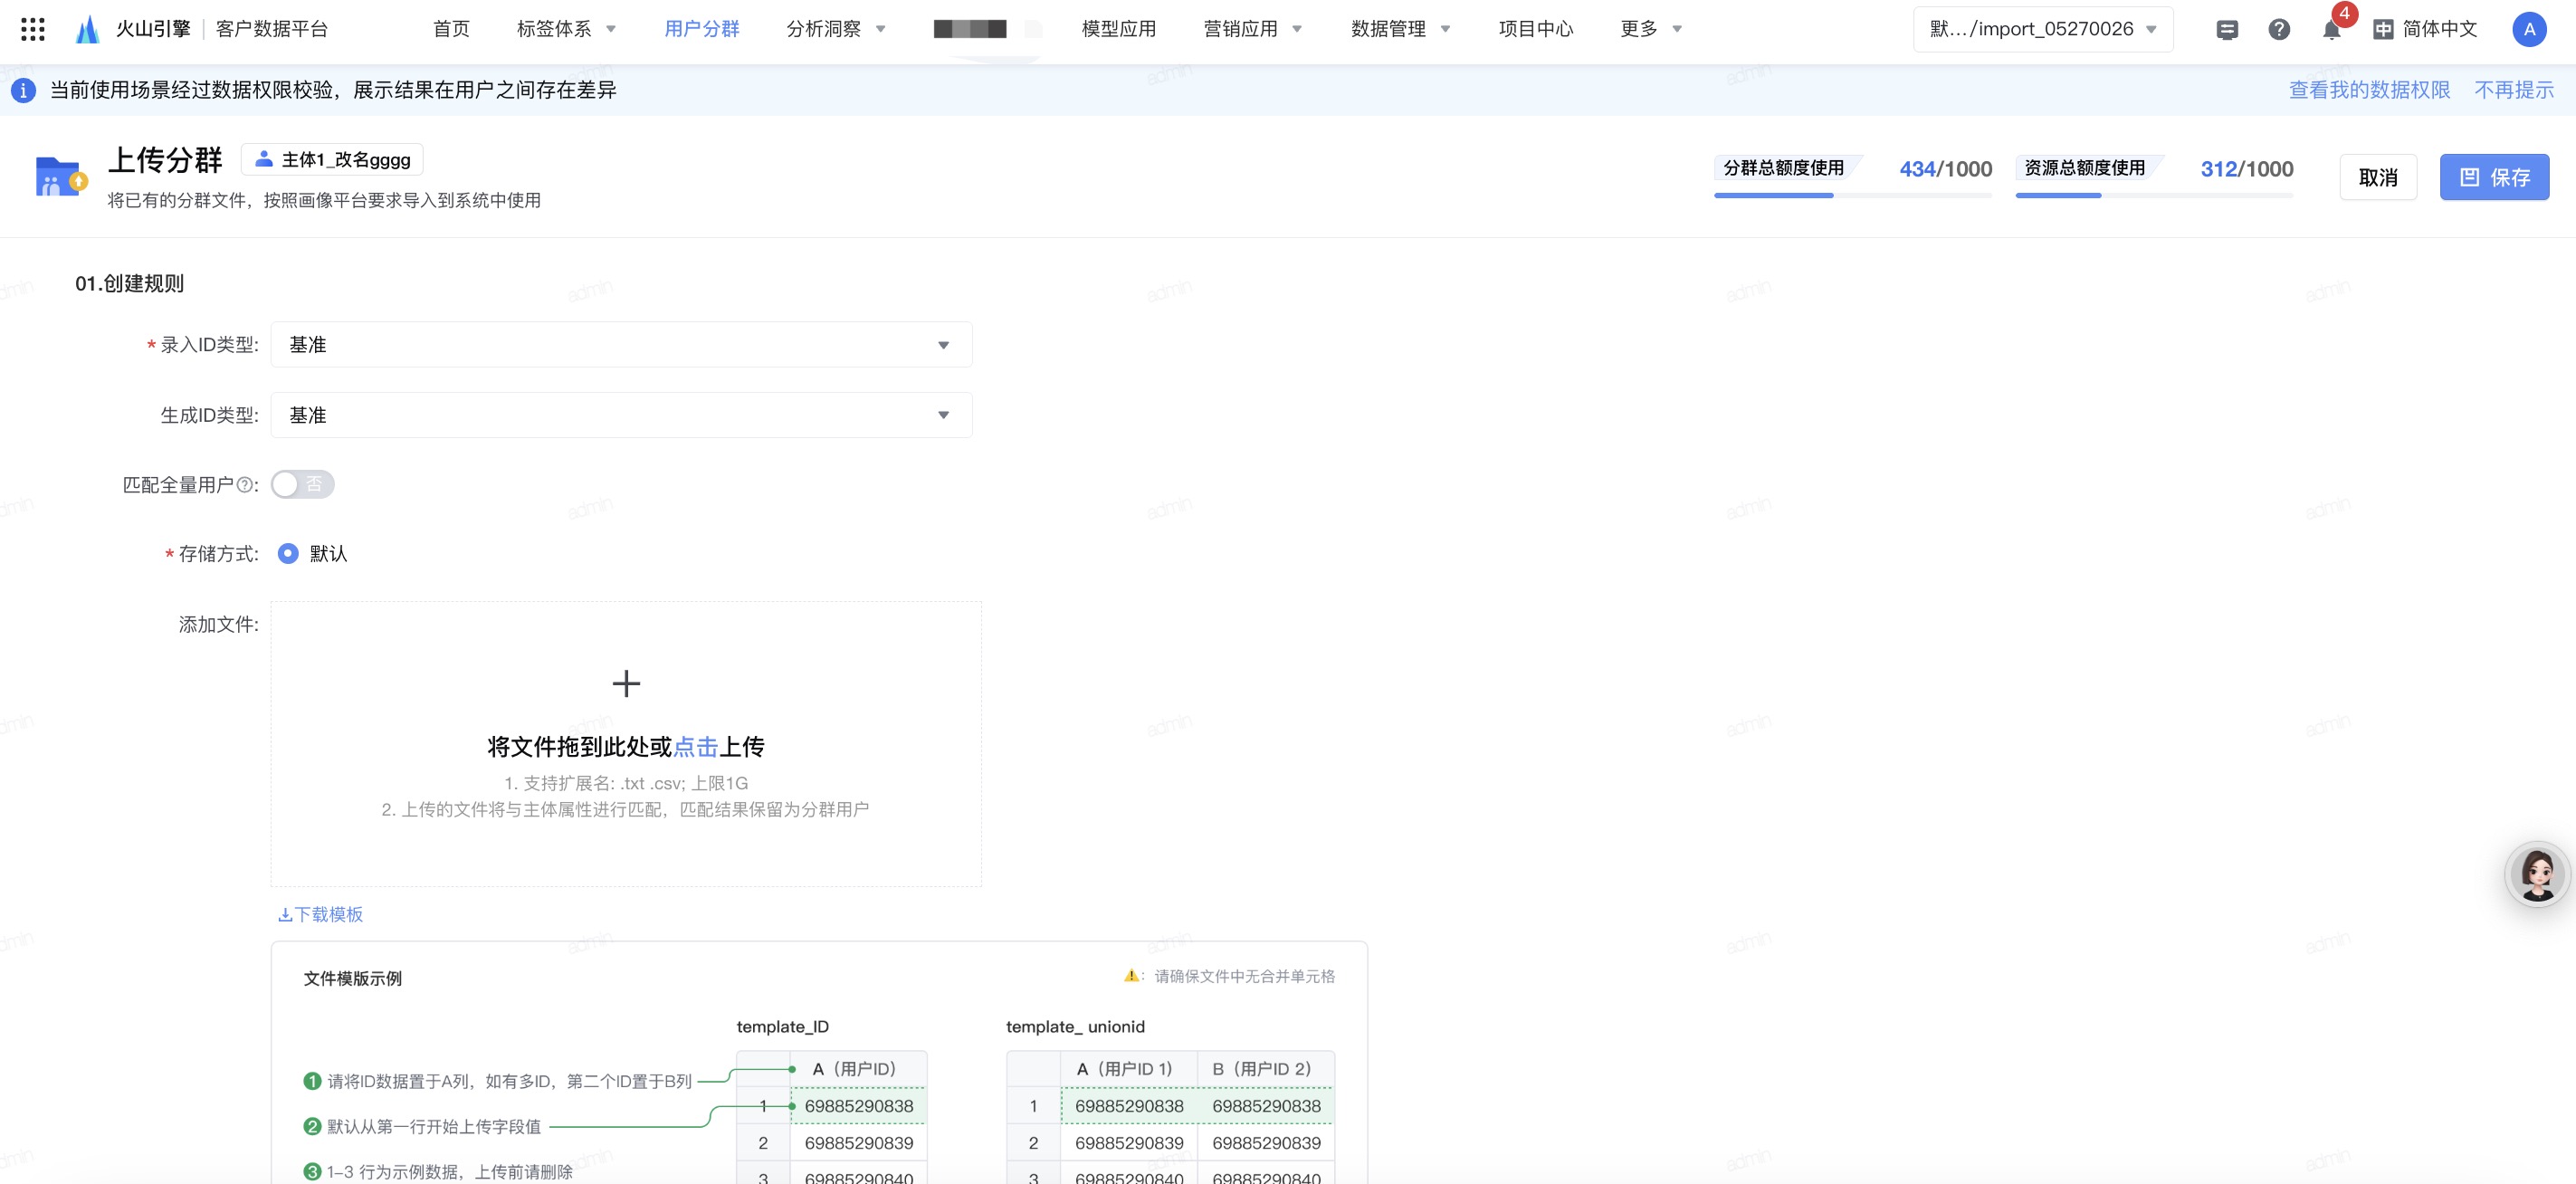This screenshot has width=2576, height=1184.
Task: Open the help question mark icon
Action: [2279, 29]
